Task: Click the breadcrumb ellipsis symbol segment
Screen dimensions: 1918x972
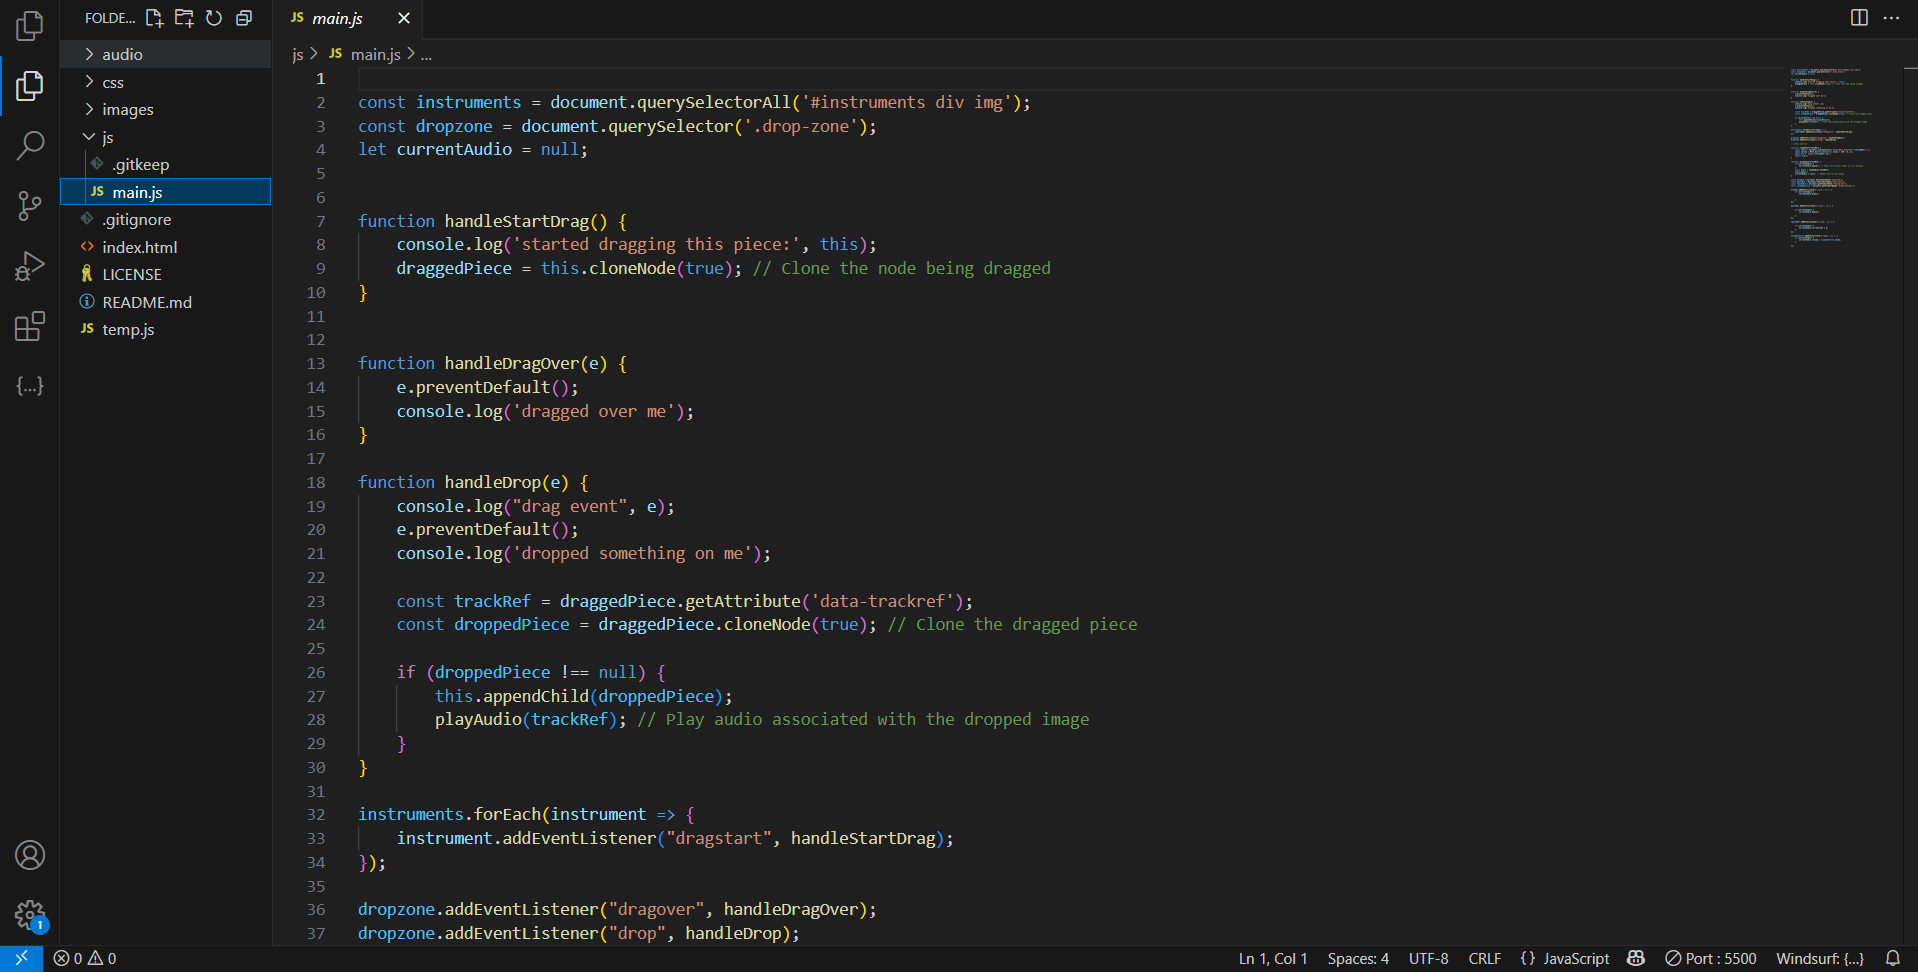Action: [x=426, y=54]
